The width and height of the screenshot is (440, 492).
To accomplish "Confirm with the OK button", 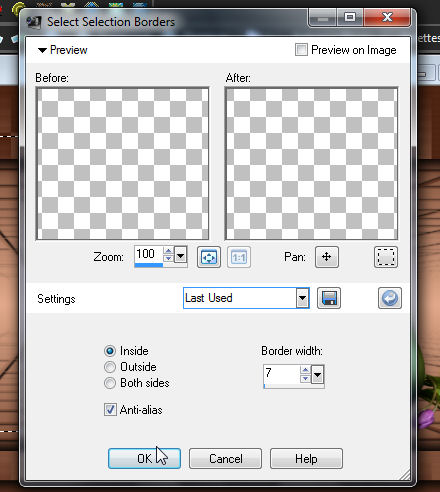I will point(144,459).
